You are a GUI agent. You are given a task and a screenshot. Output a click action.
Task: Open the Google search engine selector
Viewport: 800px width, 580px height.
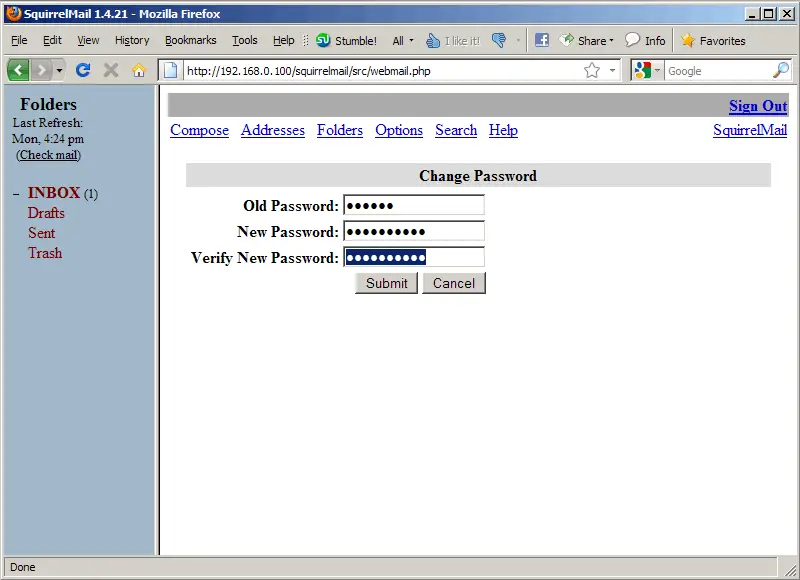[x=647, y=70]
